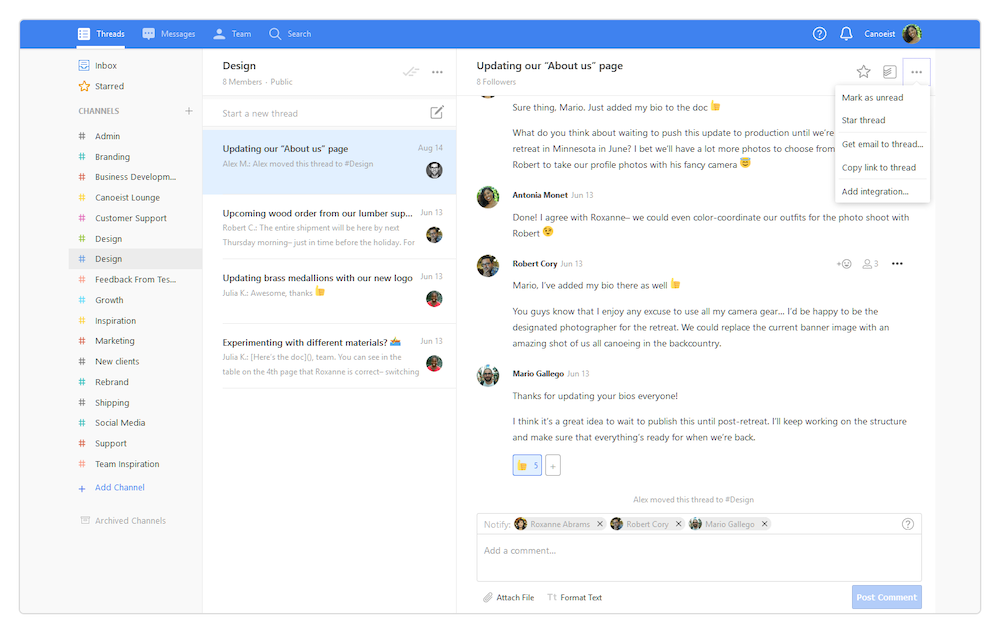This screenshot has width=1000, height=633.
Task: Choose Star thread from menu
Action: (x=882, y=120)
